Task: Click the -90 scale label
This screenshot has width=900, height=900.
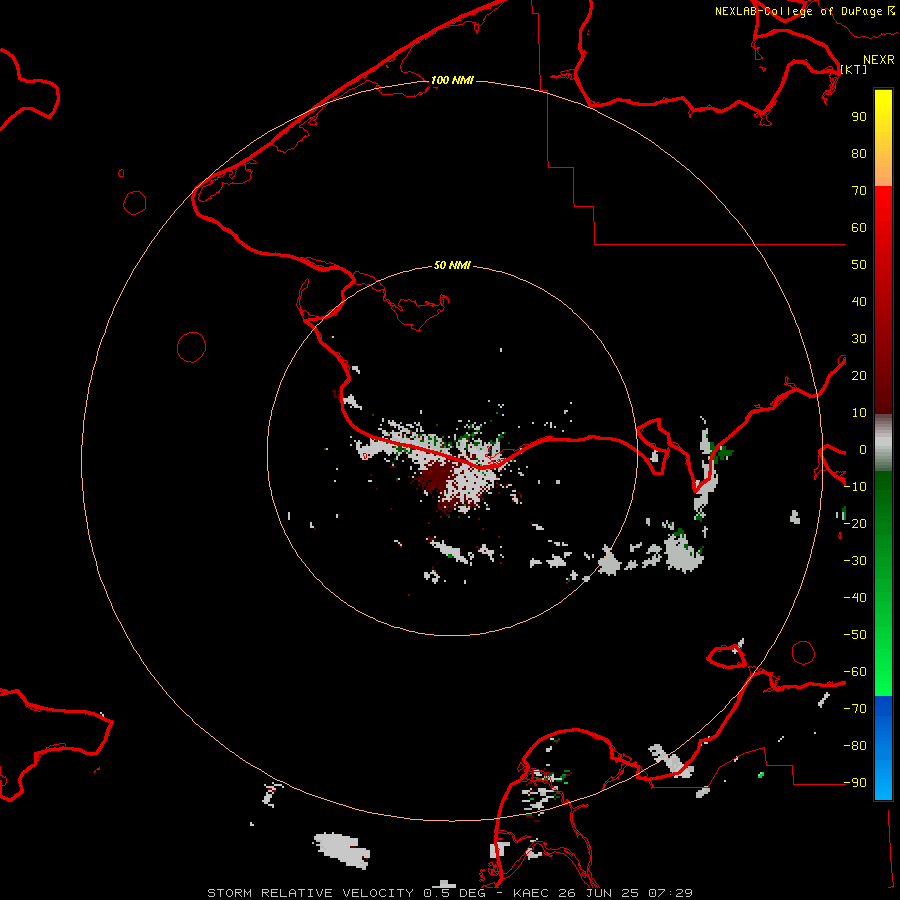Action: tap(855, 783)
